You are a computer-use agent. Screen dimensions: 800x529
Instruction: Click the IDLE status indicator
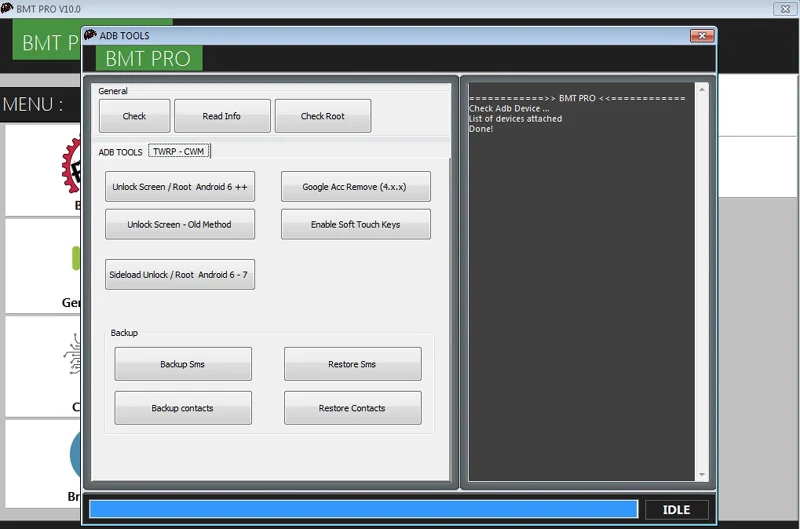[677, 510]
